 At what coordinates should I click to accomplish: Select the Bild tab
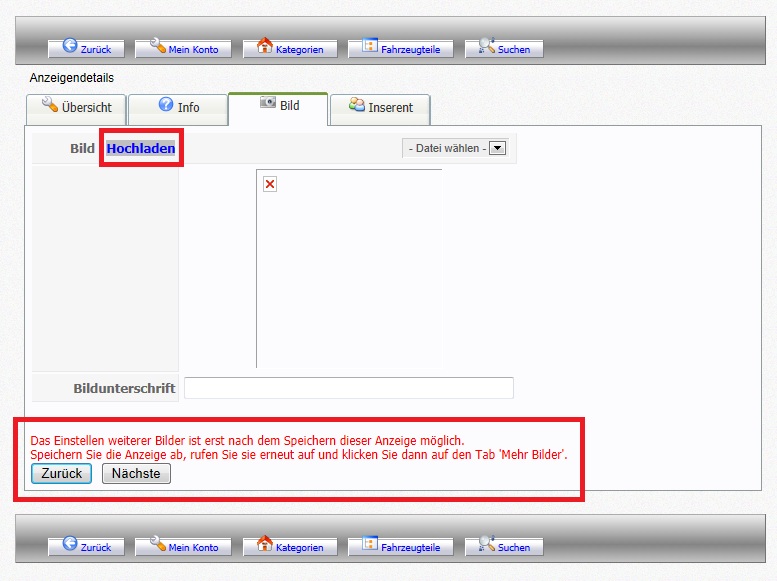pos(278,109)
